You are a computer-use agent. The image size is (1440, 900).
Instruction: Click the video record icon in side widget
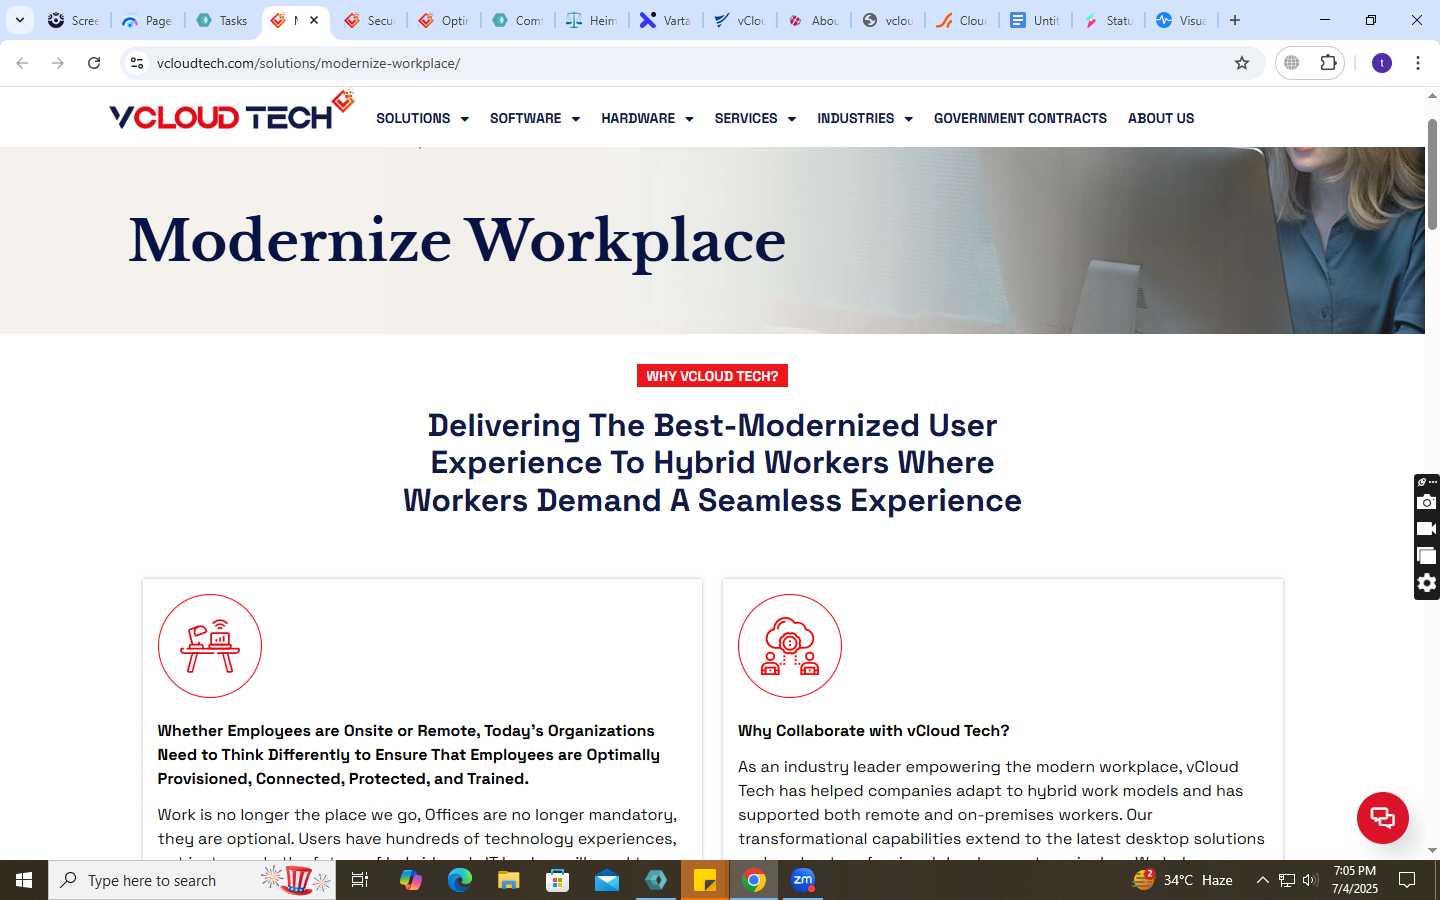[x=1427, y=529]
